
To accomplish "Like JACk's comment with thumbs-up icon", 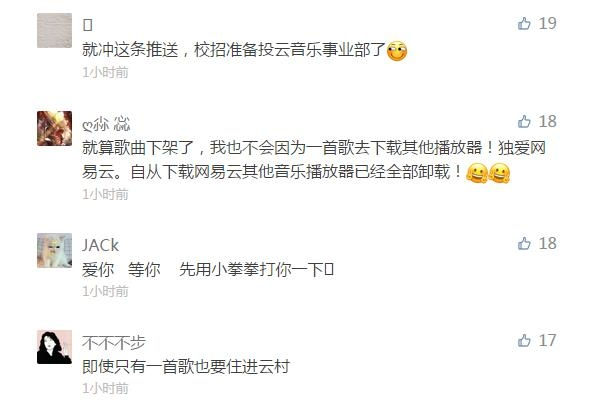I will point(524,243).
